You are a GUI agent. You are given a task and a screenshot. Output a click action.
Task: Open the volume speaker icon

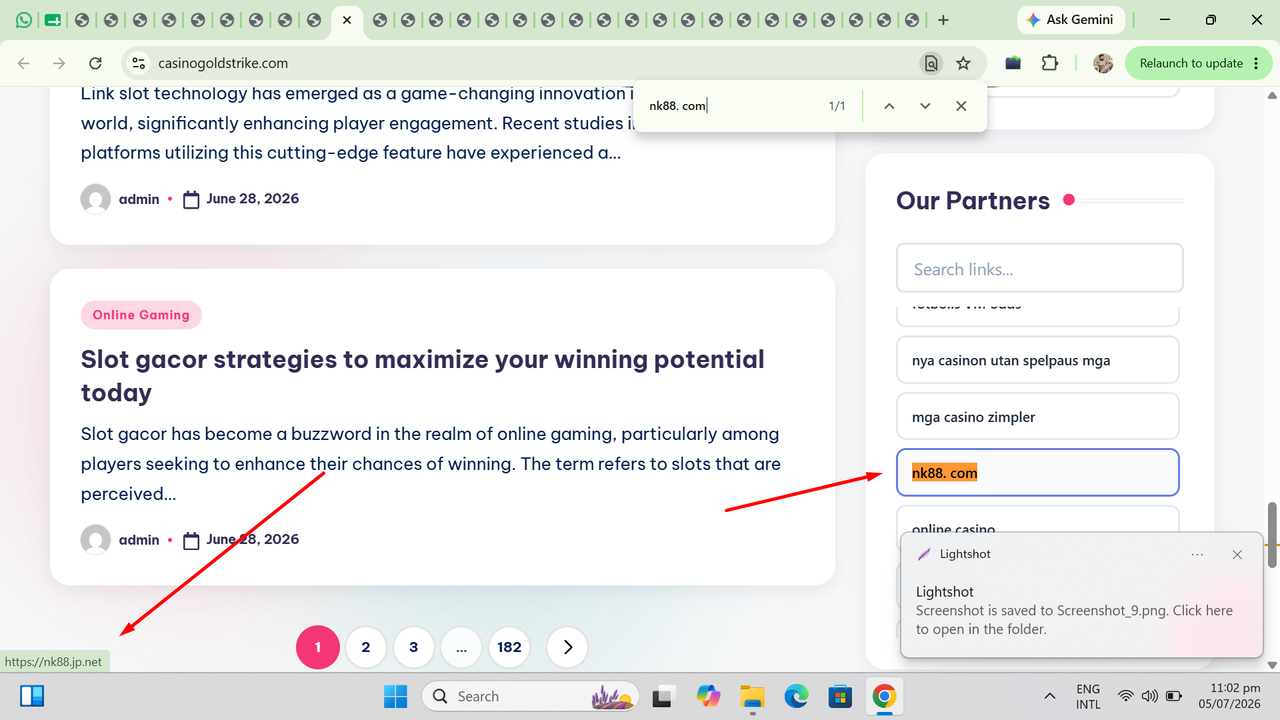point(1149,696)
